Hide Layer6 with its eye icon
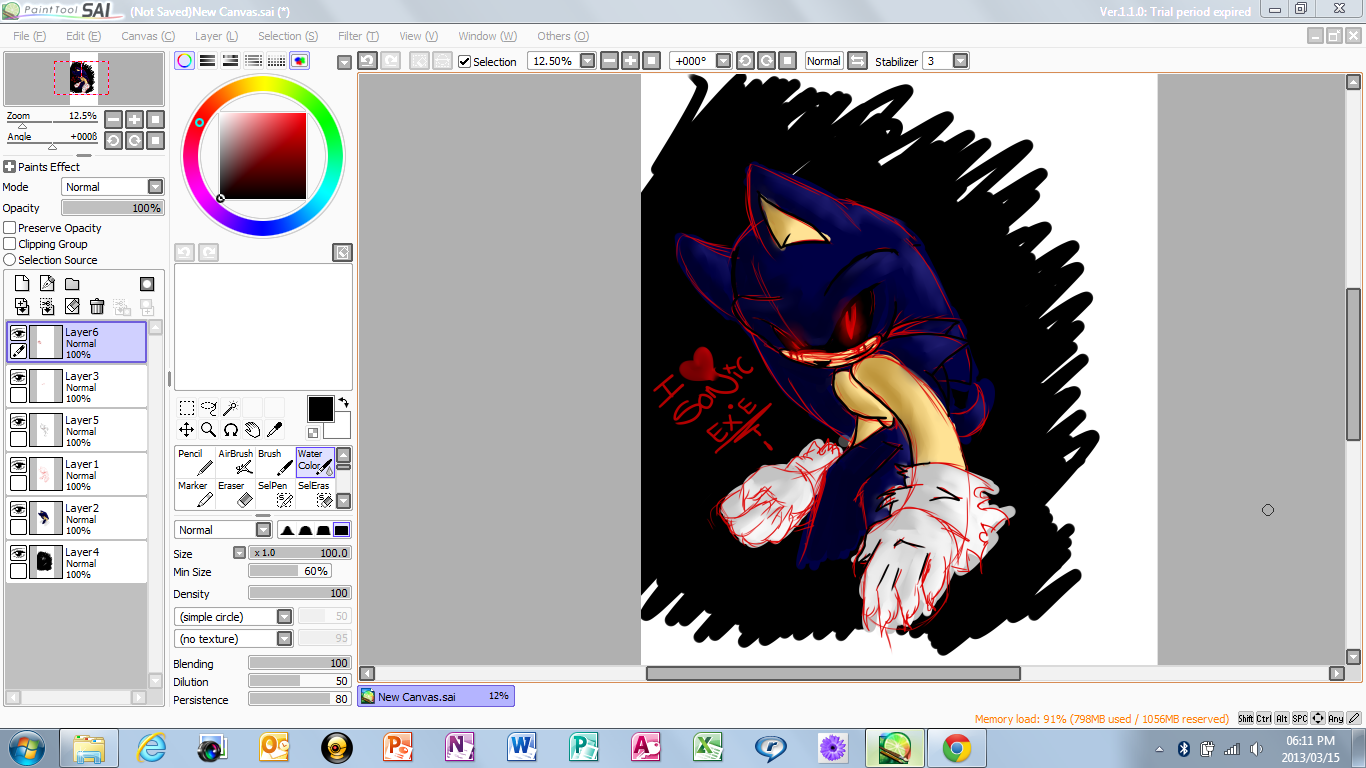Image resolution: width=1366 pixels, height=768 pixels. pos(18,333)
